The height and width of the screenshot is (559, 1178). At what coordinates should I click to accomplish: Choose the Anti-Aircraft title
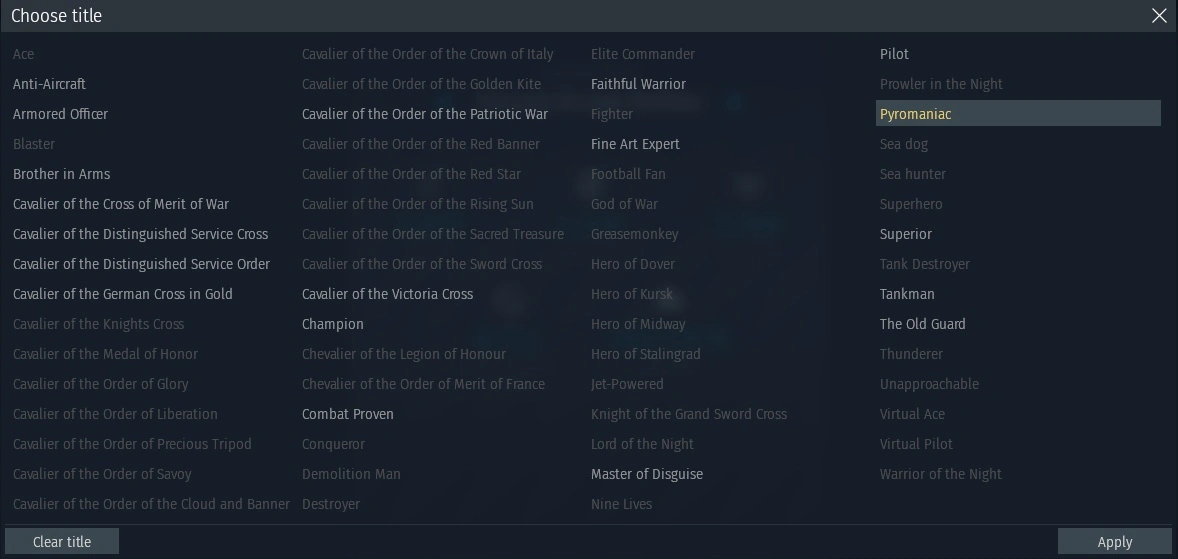point(49,84)
